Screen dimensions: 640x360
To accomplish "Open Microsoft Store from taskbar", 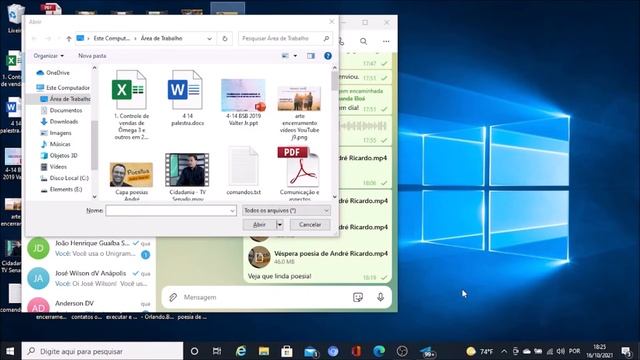I will (287, 351).
